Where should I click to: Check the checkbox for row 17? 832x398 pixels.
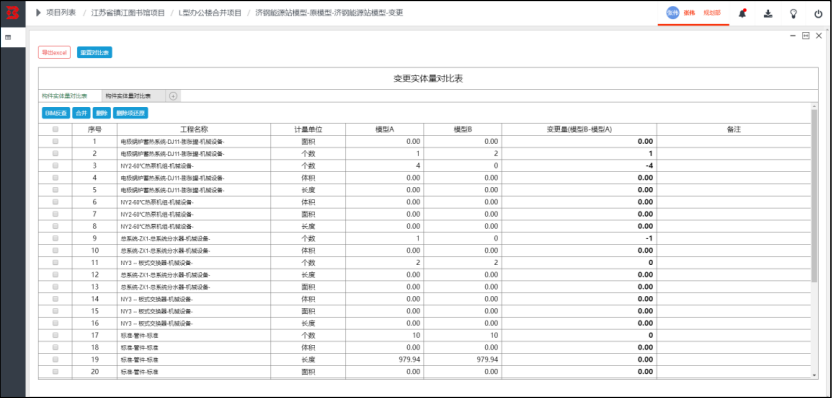[55, 335]
